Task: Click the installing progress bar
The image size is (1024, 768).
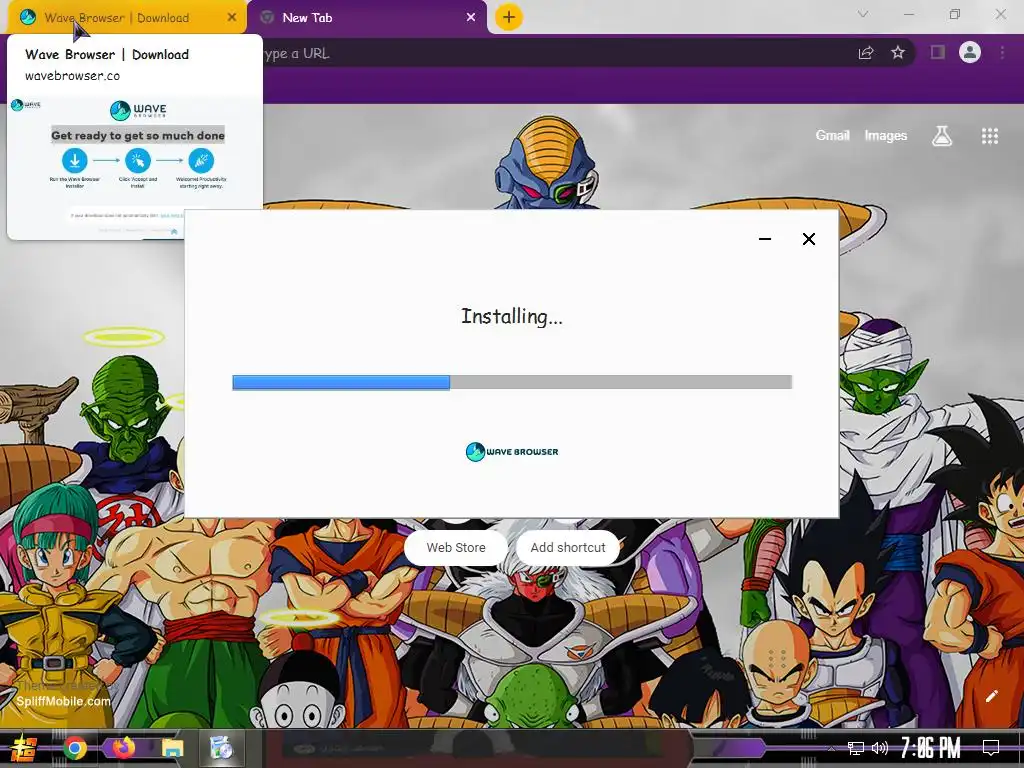Action: tap(512, 382)
